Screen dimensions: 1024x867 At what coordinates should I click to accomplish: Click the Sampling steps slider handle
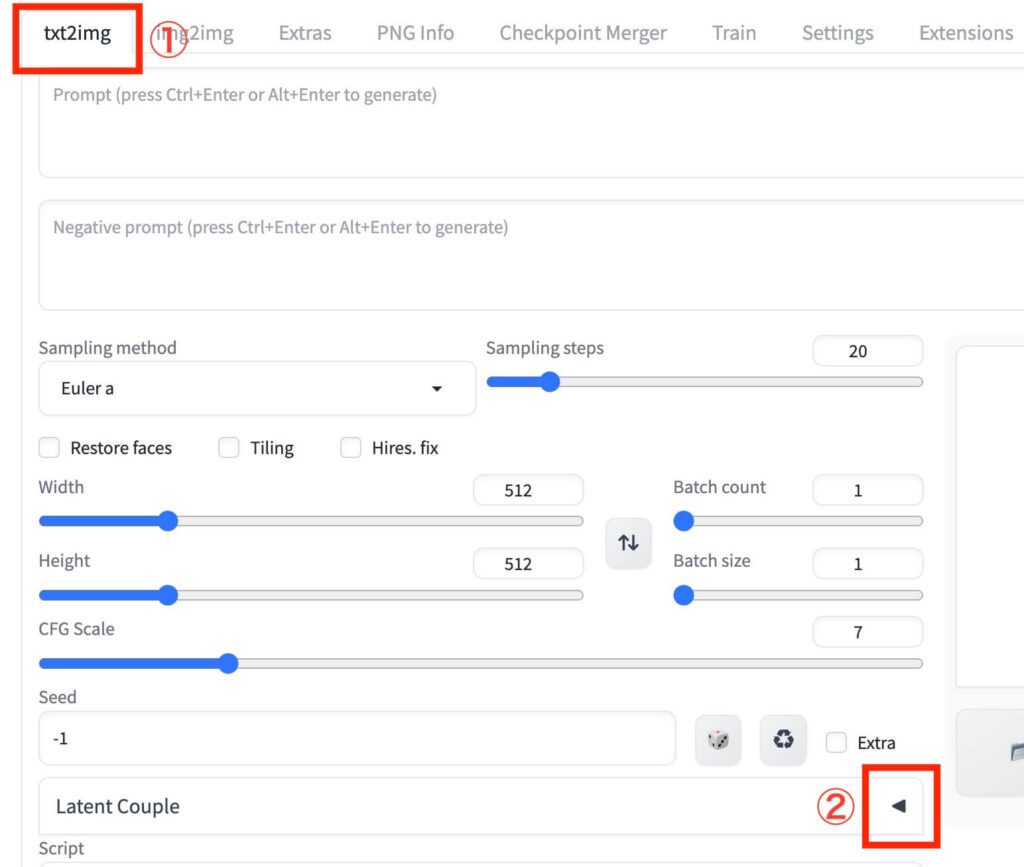[549, 382]
